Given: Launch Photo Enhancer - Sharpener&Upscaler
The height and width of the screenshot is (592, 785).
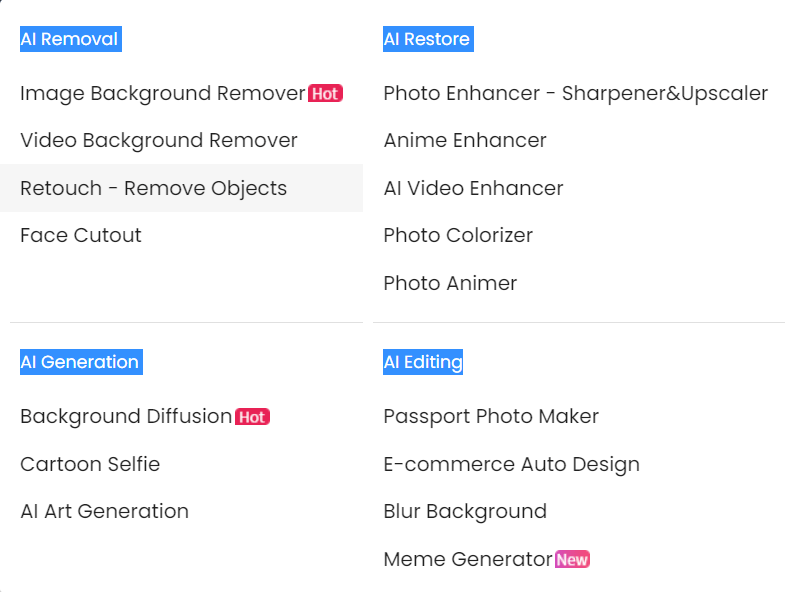Looking at the screenshot, I should 575,93.
